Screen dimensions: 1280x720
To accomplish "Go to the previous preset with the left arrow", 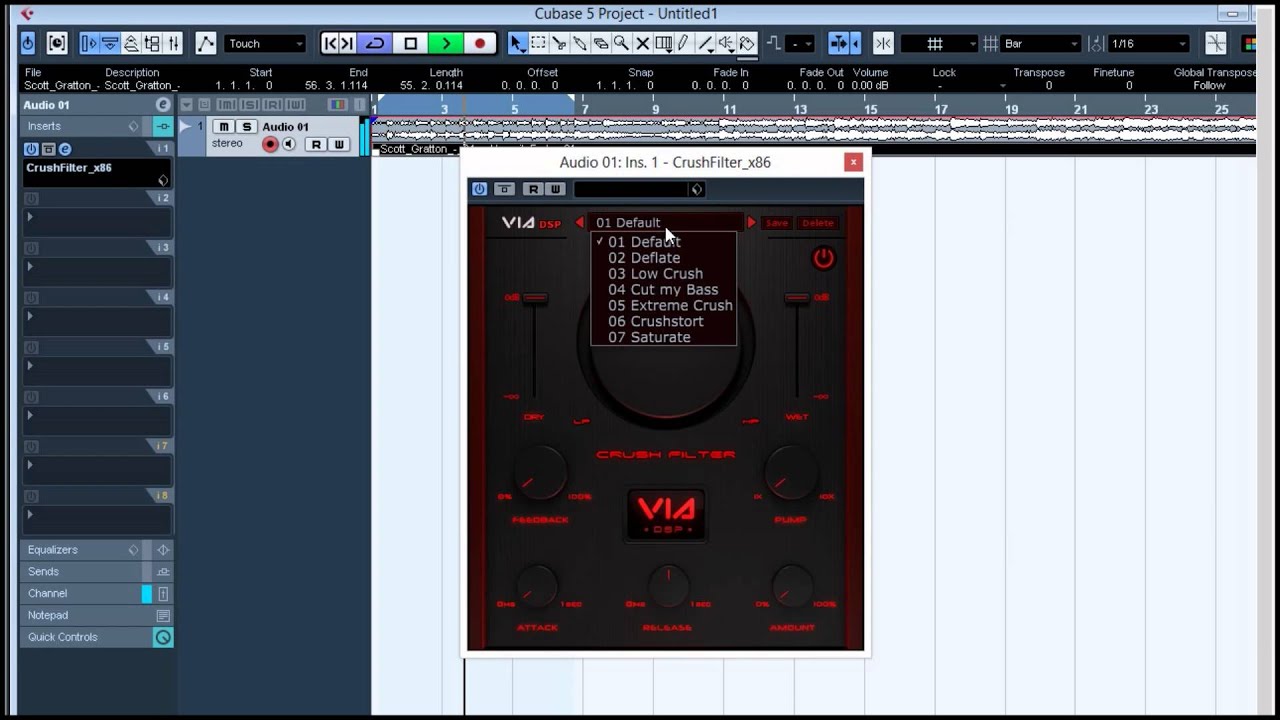I will (x=580, y=223).
